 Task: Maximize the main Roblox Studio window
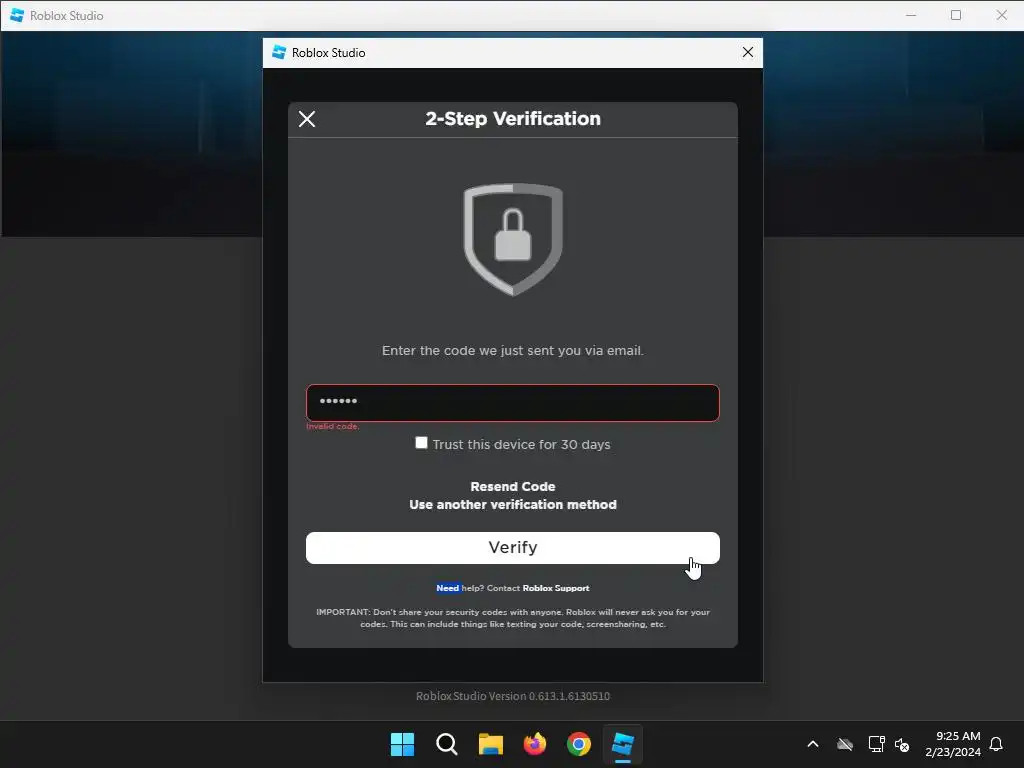click(956, 15)
